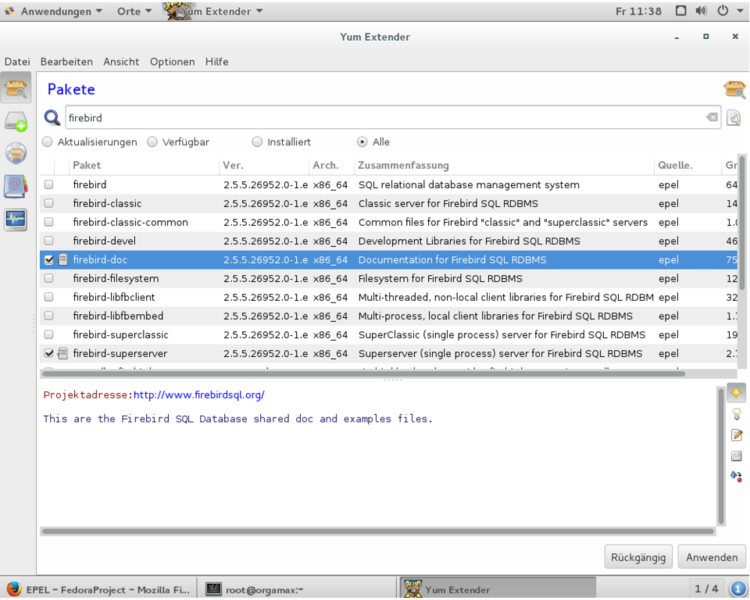
Task: Open the volume control in top panel
Action: click(x=701, y=11)
